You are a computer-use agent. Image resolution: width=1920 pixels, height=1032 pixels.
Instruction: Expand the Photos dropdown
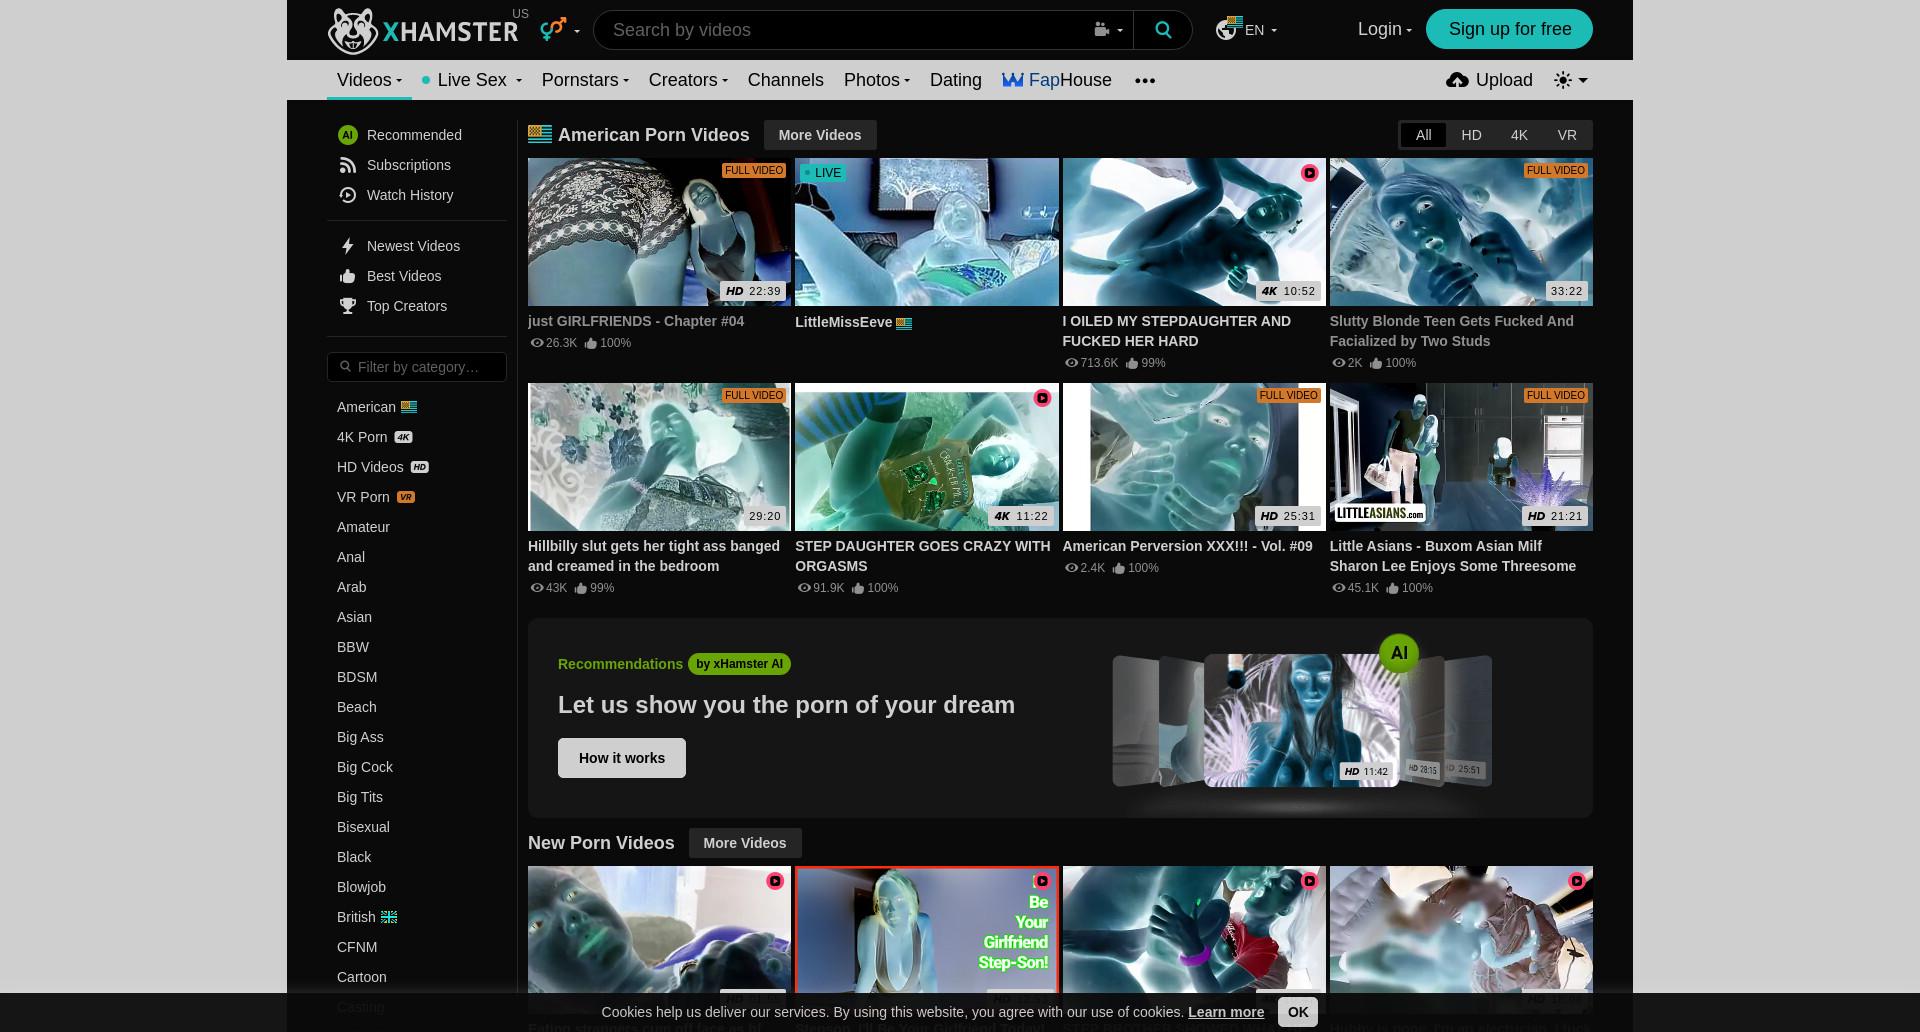(907, 81)
